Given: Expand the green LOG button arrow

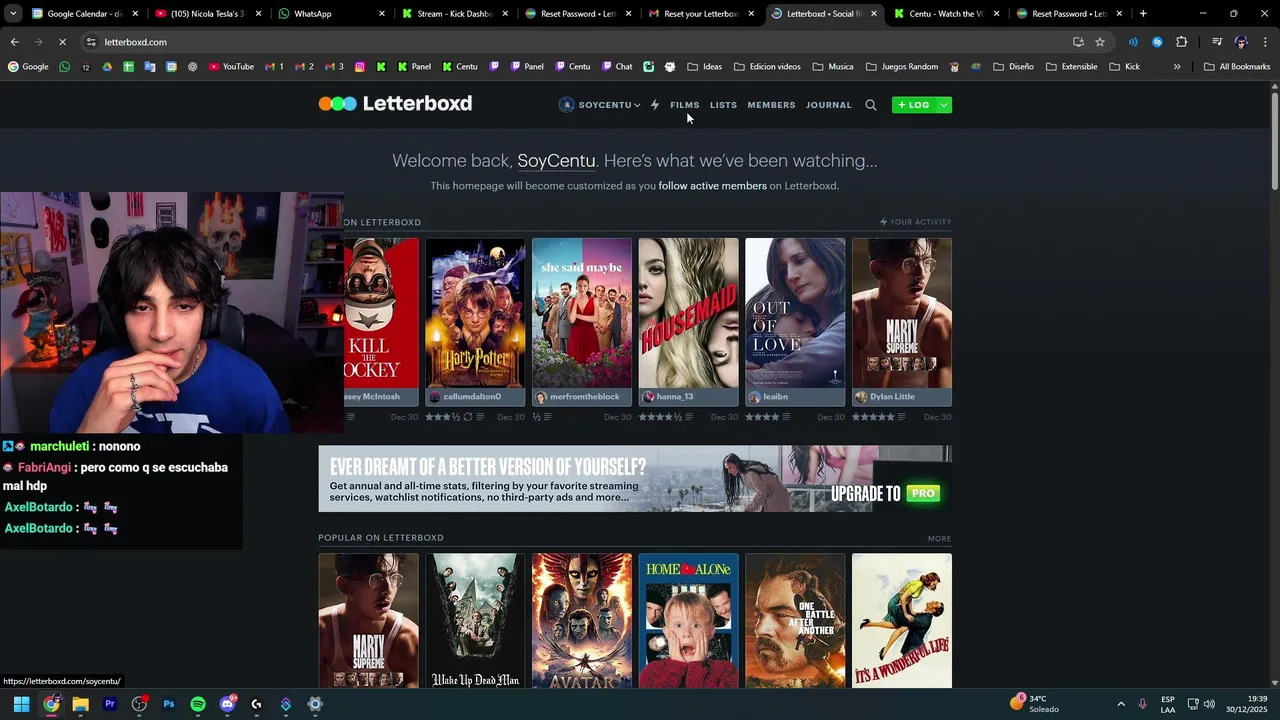Looking at the screenshot, I should pos(944,105).
